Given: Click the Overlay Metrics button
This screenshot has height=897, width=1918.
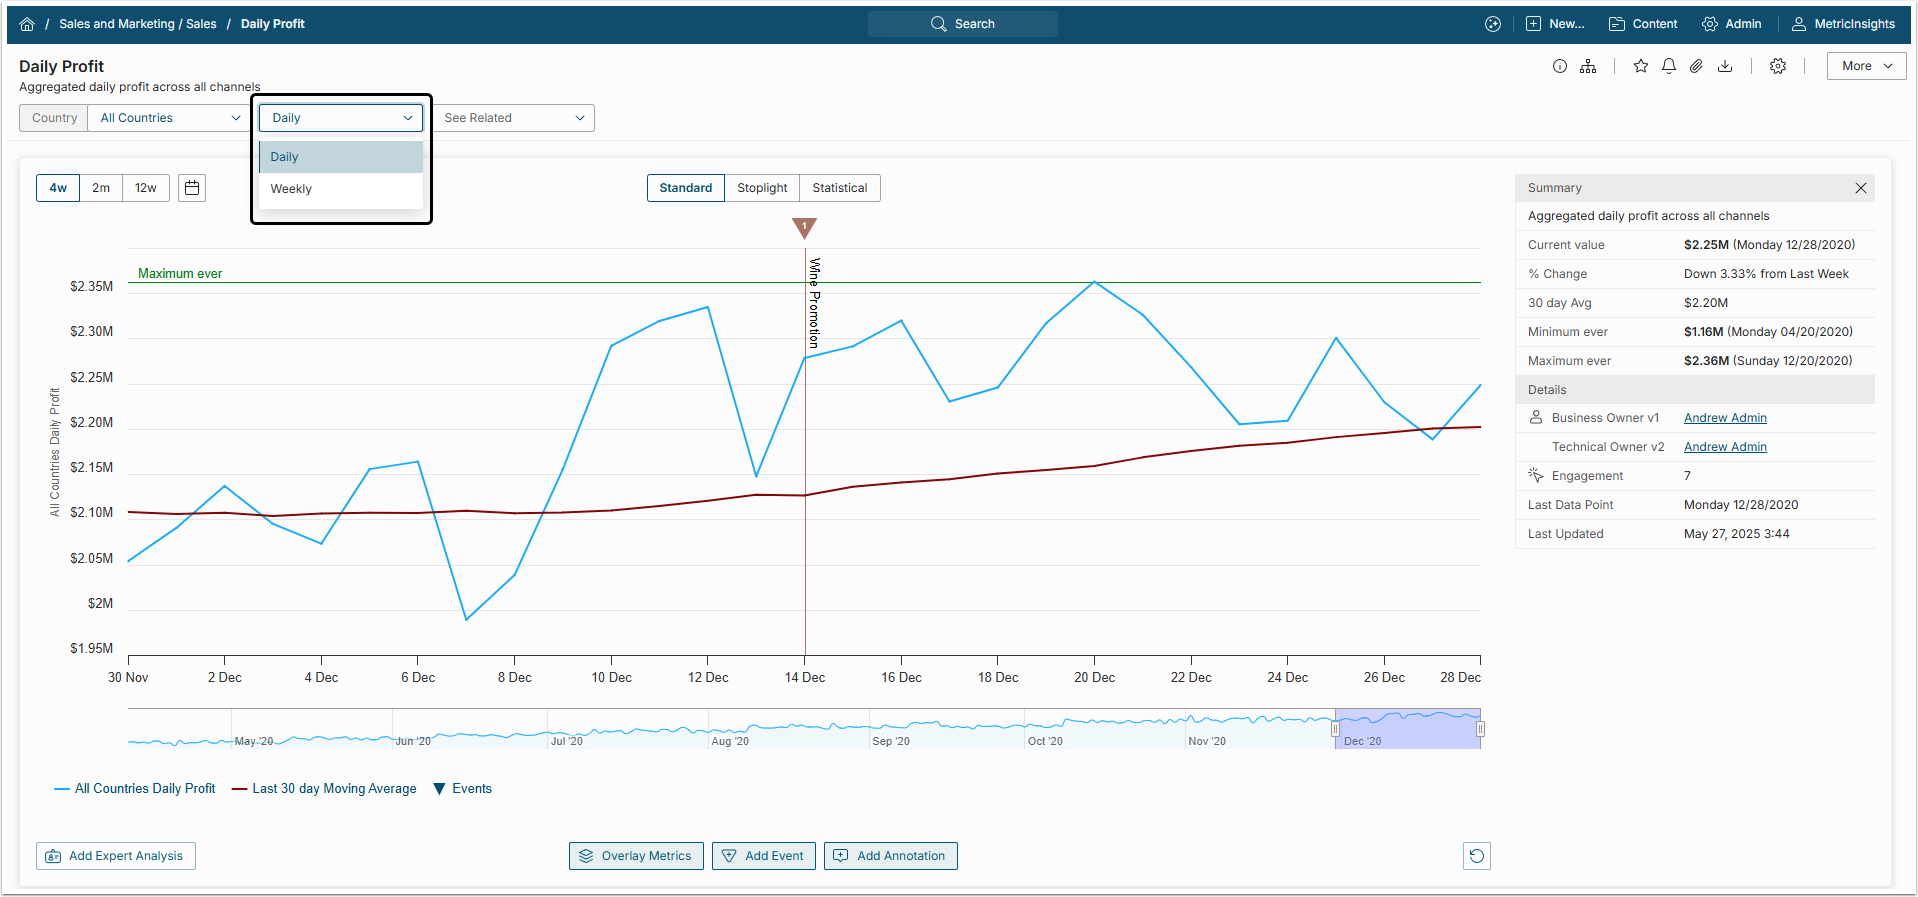Looking at the screenshot, I should pos(636,856).
